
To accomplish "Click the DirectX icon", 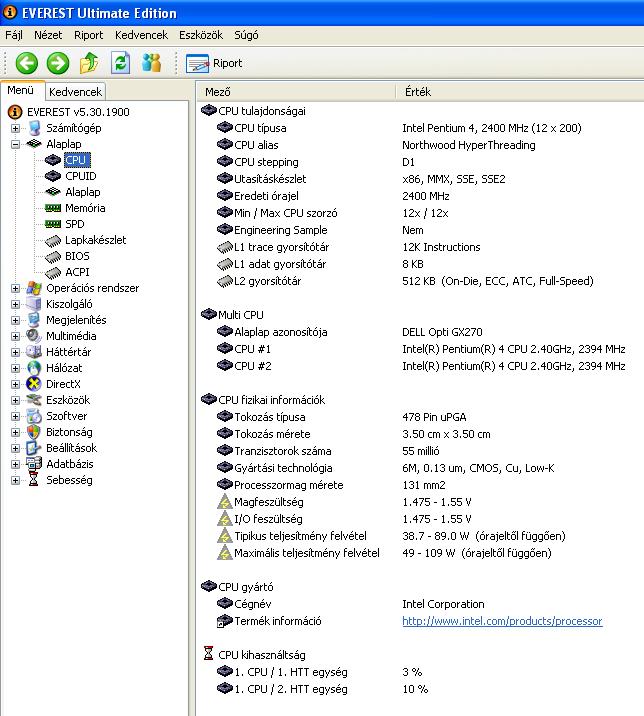I will [34, 384].
